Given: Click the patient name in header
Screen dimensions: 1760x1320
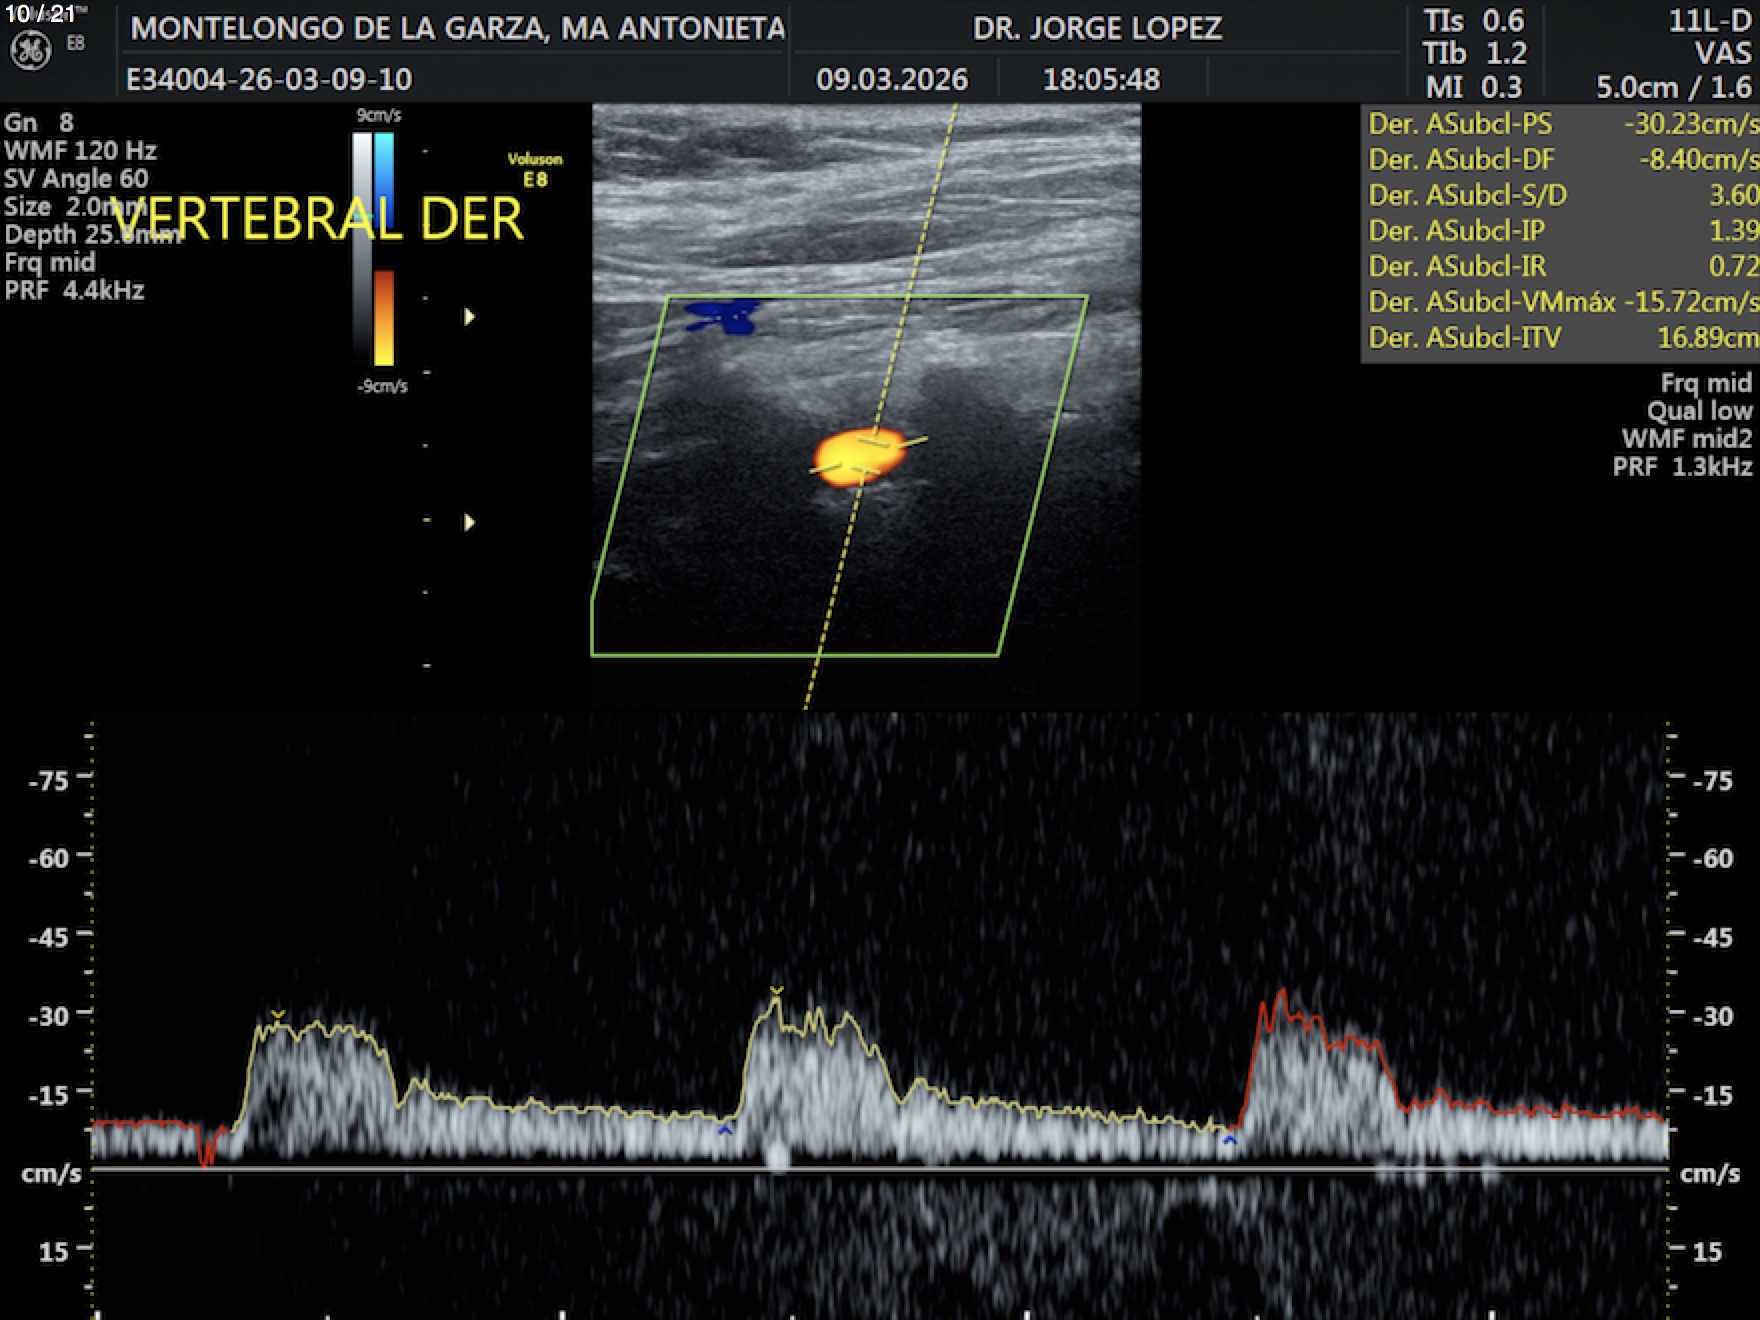Looking at the screenshot, I should (457, 28).
